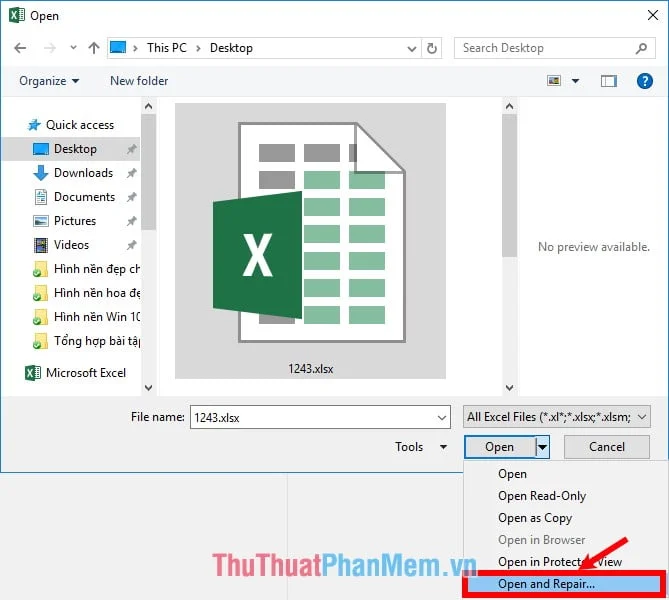Refresh the Desktop folder view
The height and width of the screenshot is (600, 669).
pos(432,48)
